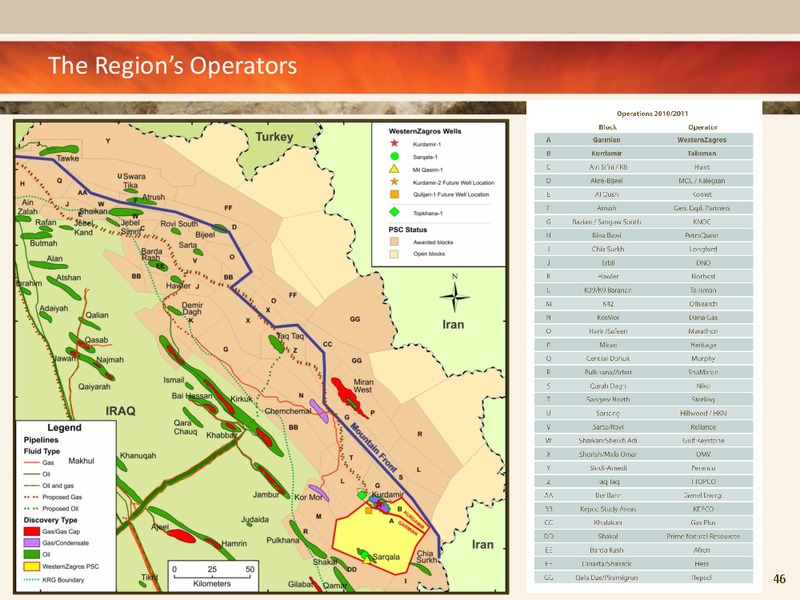Click the 'Dana Gas' operator cell
The height and width of the screenshot is (600, 800).
tap(702, 317)
